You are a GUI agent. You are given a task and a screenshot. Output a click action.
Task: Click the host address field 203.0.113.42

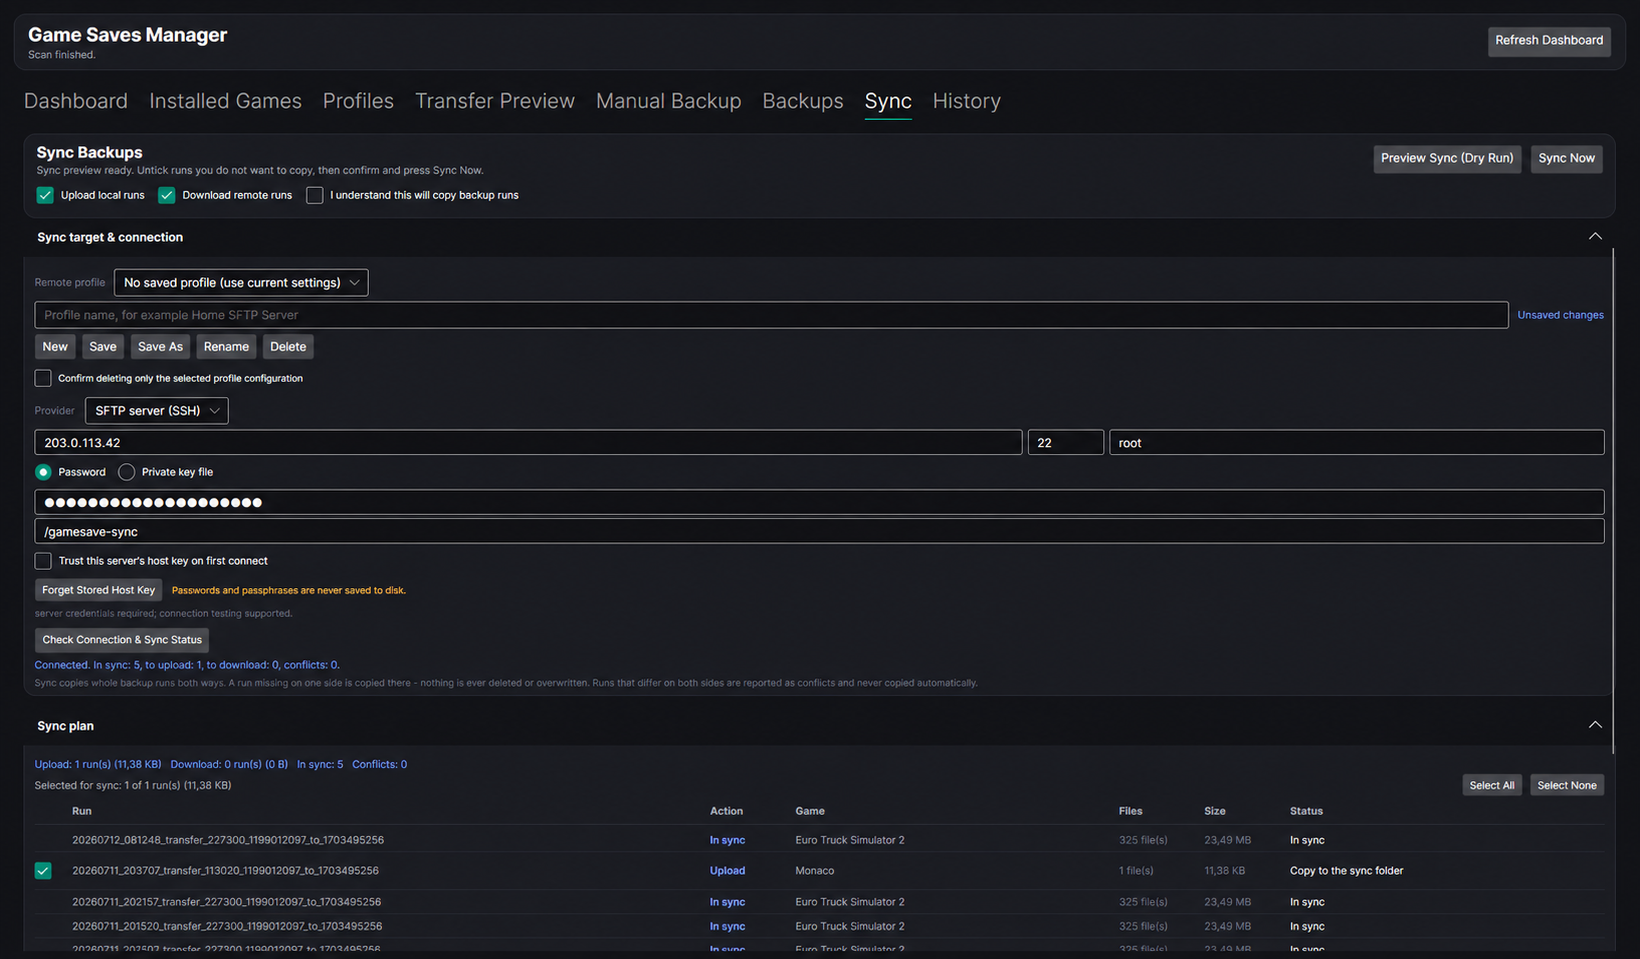528,443
